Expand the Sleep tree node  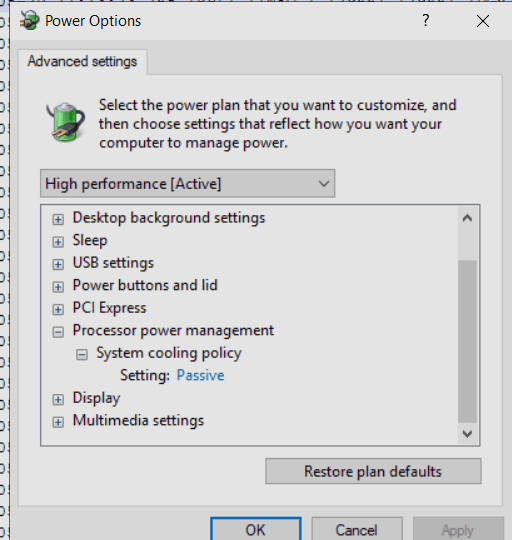58,242
